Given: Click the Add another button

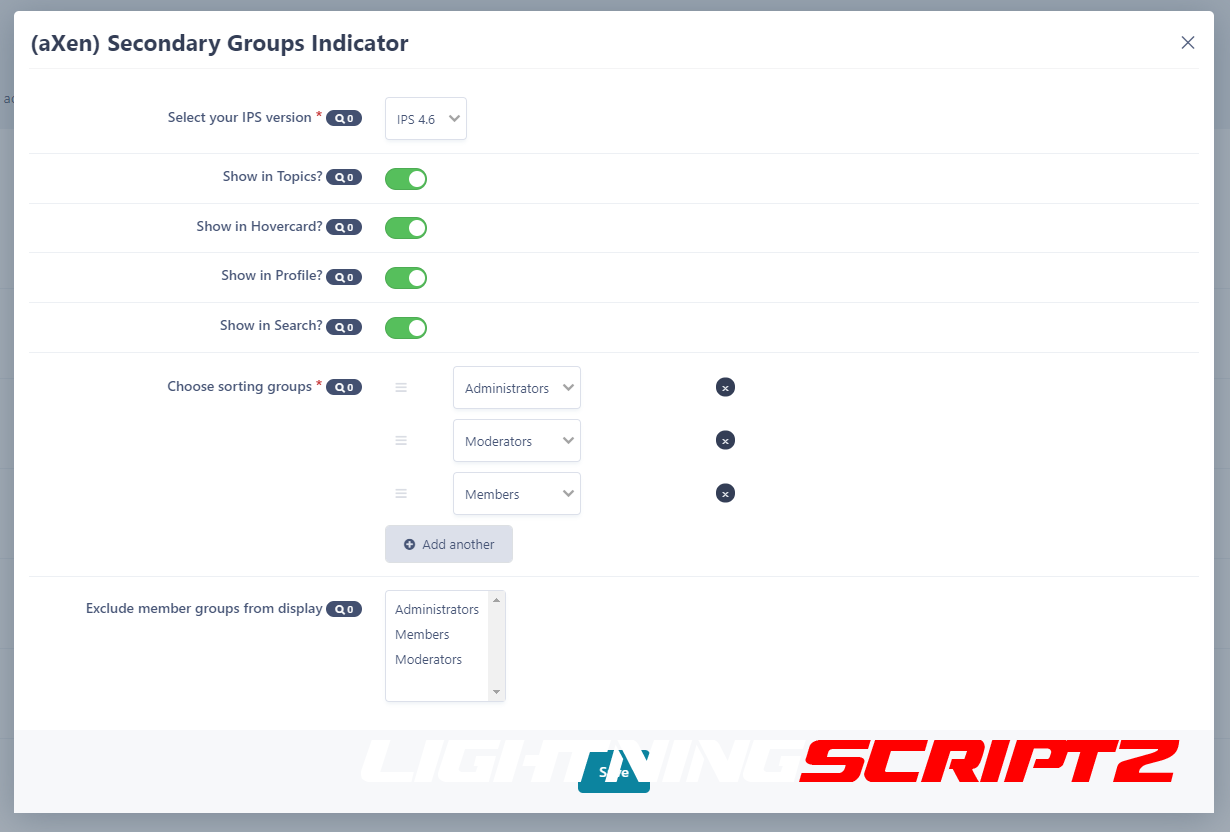Looking at the screenshot, I should [x=449, y=544].
